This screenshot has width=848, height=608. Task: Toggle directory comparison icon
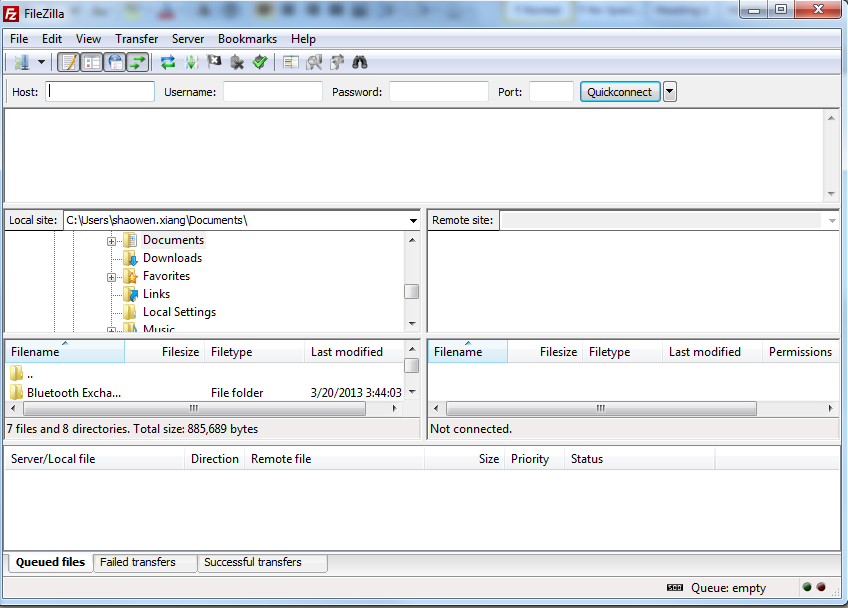314,63
